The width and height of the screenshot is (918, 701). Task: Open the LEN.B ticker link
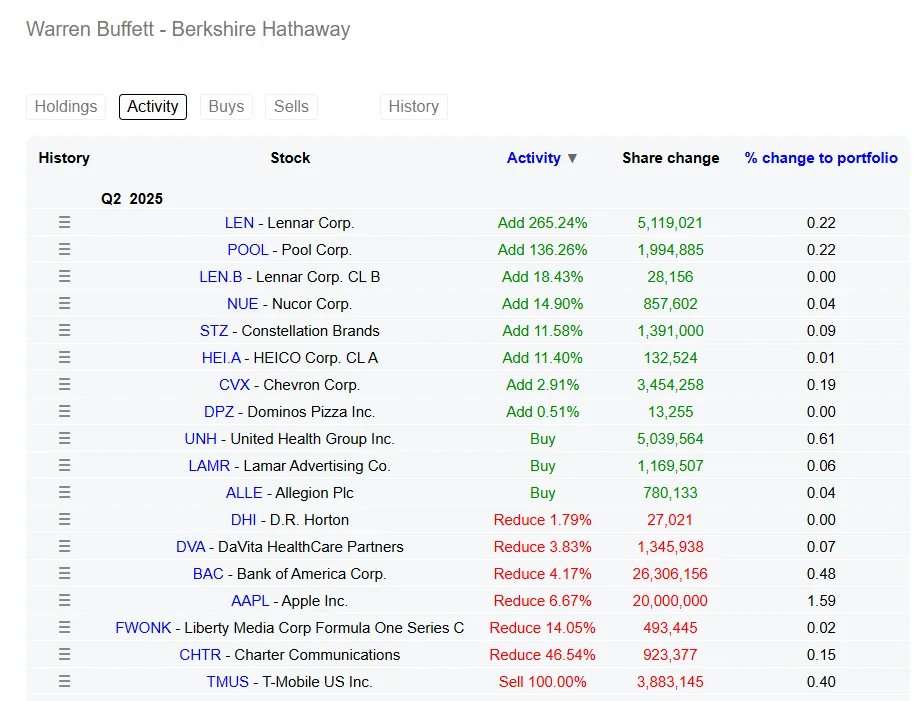click(x=221, y=277)
